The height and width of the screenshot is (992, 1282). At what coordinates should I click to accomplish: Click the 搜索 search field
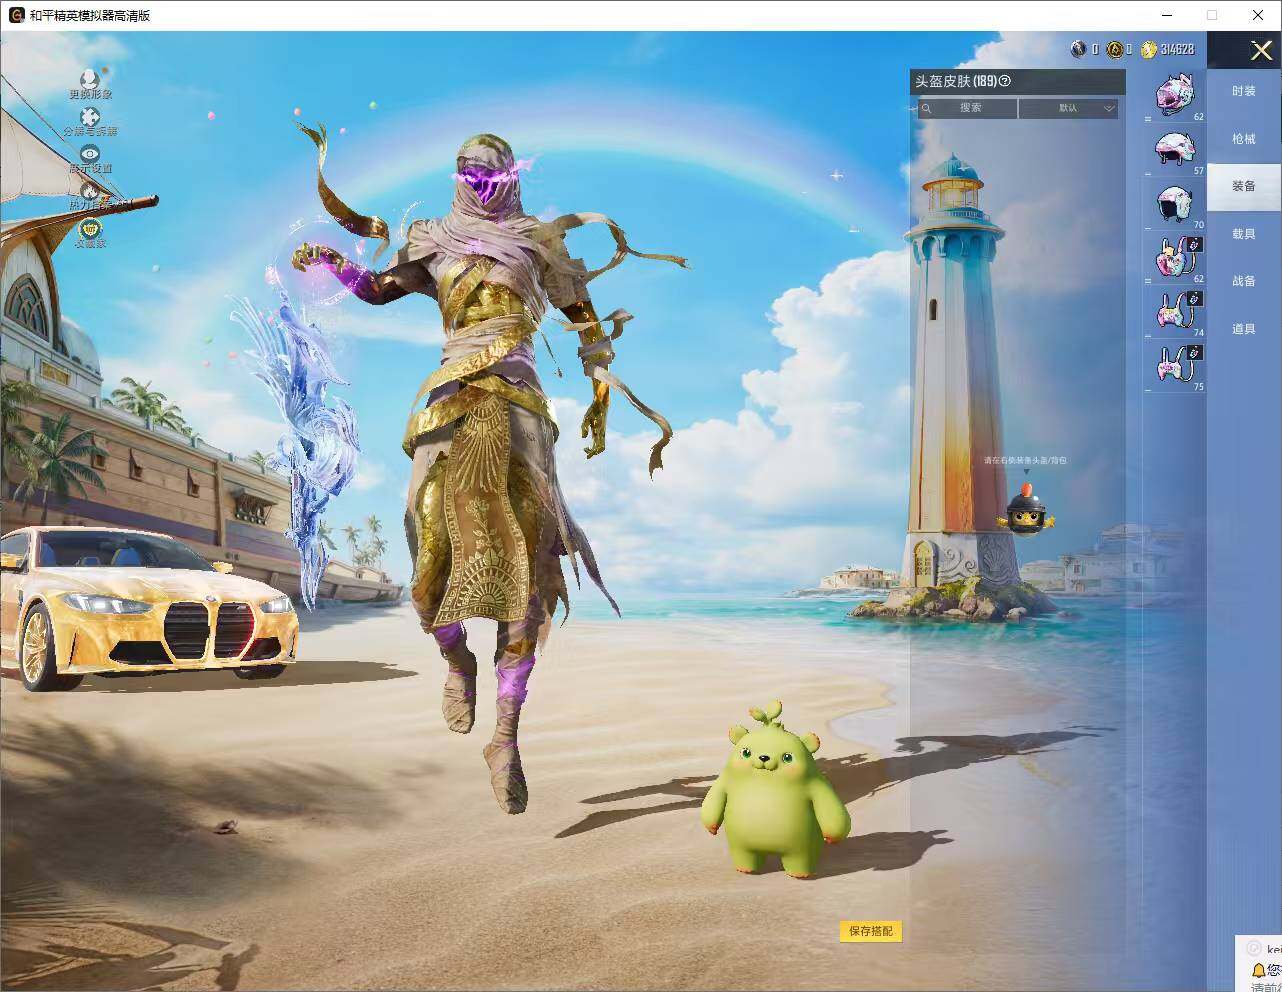[967, 108]
